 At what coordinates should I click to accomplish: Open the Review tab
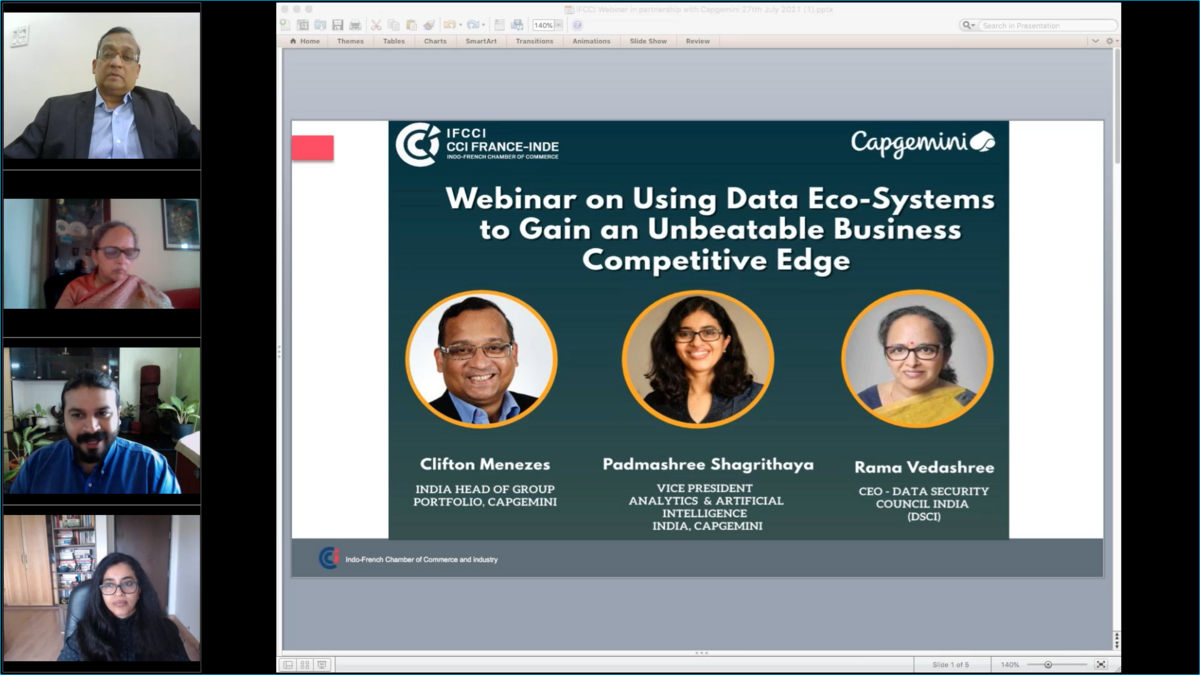[x=697, y=41]
